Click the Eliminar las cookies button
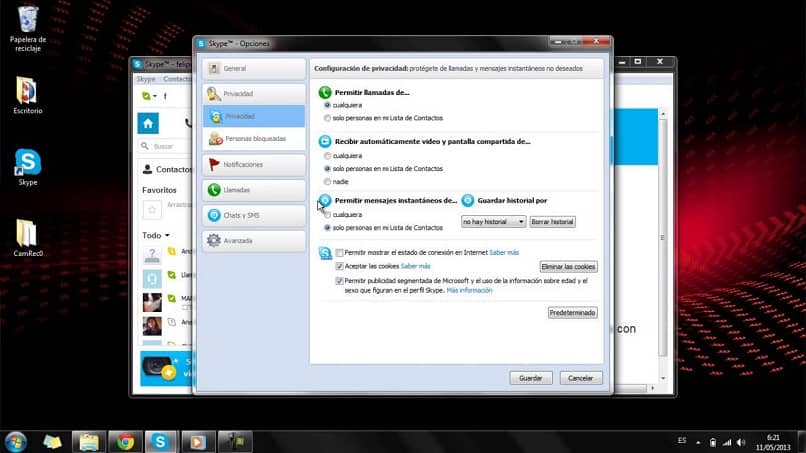The width and height of the screenshot is (806, 453). [568, 267]
